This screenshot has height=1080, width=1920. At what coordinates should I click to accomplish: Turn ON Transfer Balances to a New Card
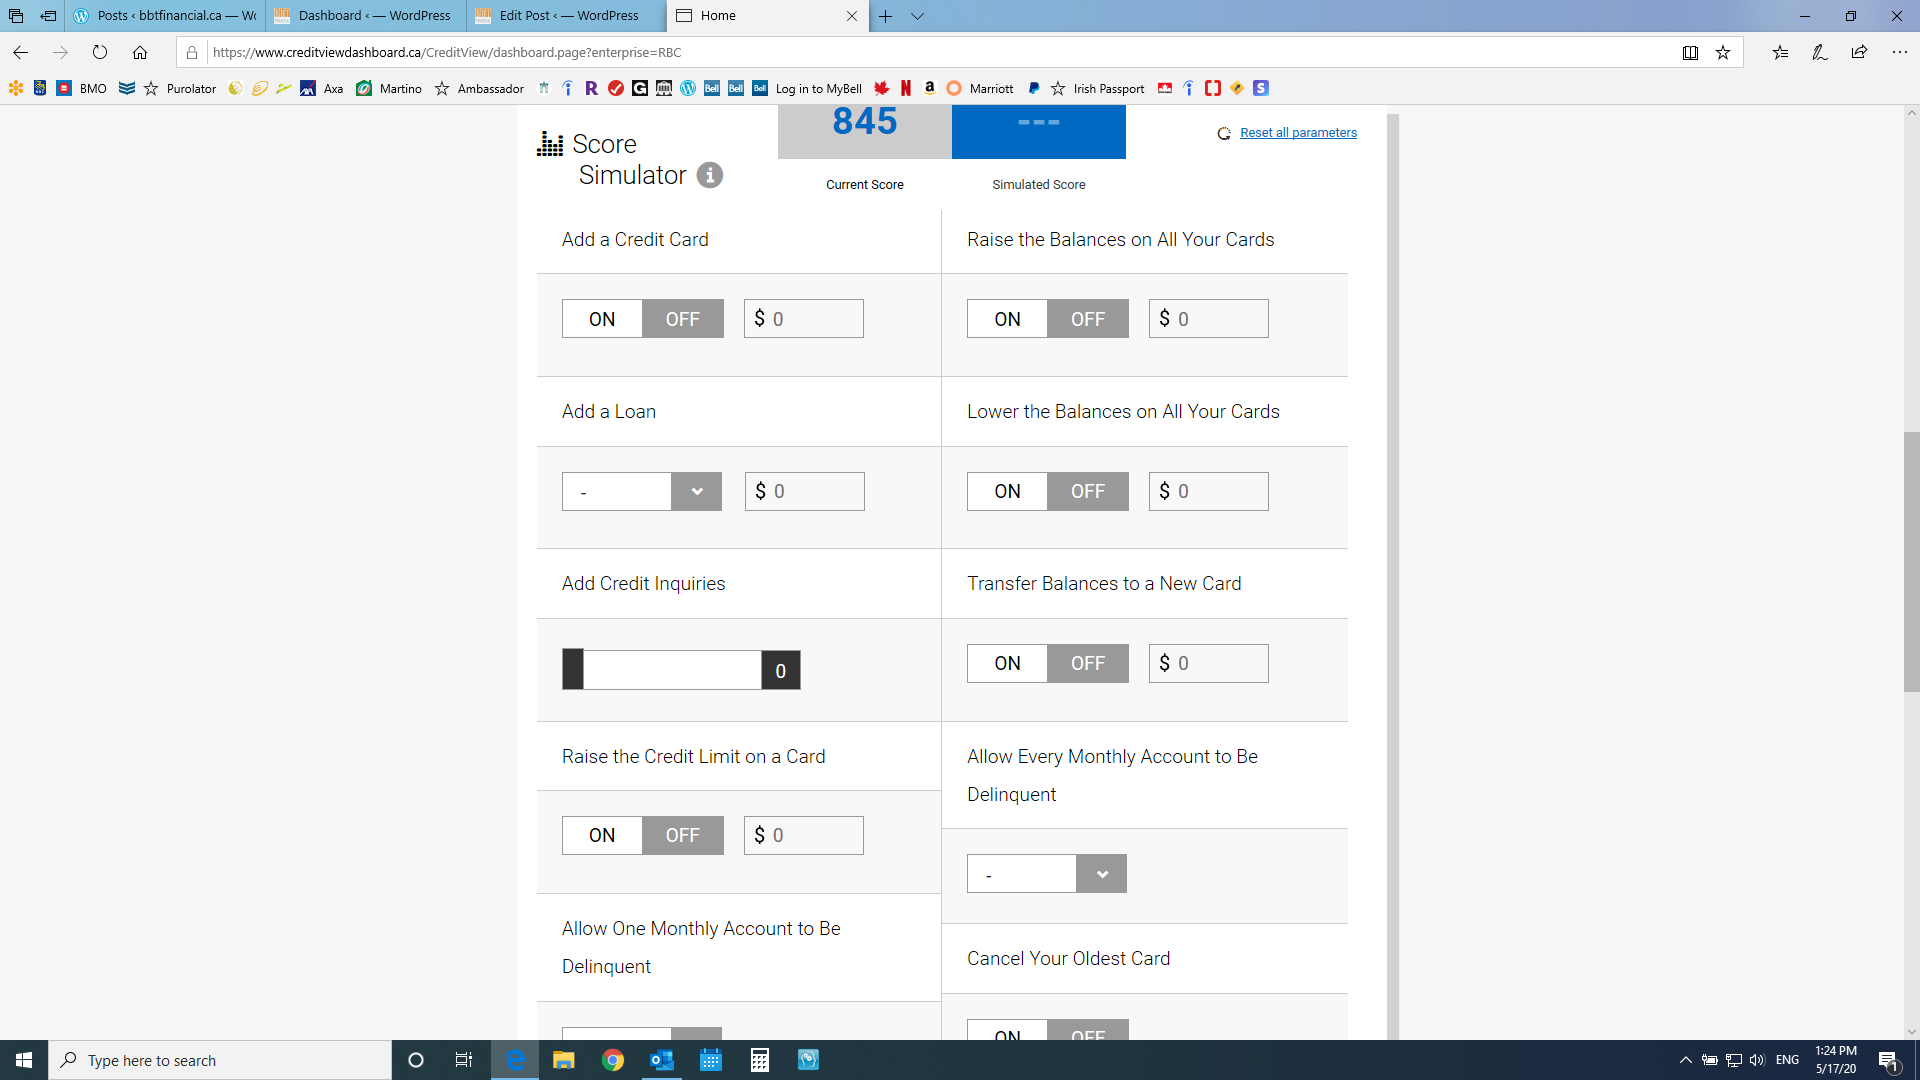point(1007,663)
